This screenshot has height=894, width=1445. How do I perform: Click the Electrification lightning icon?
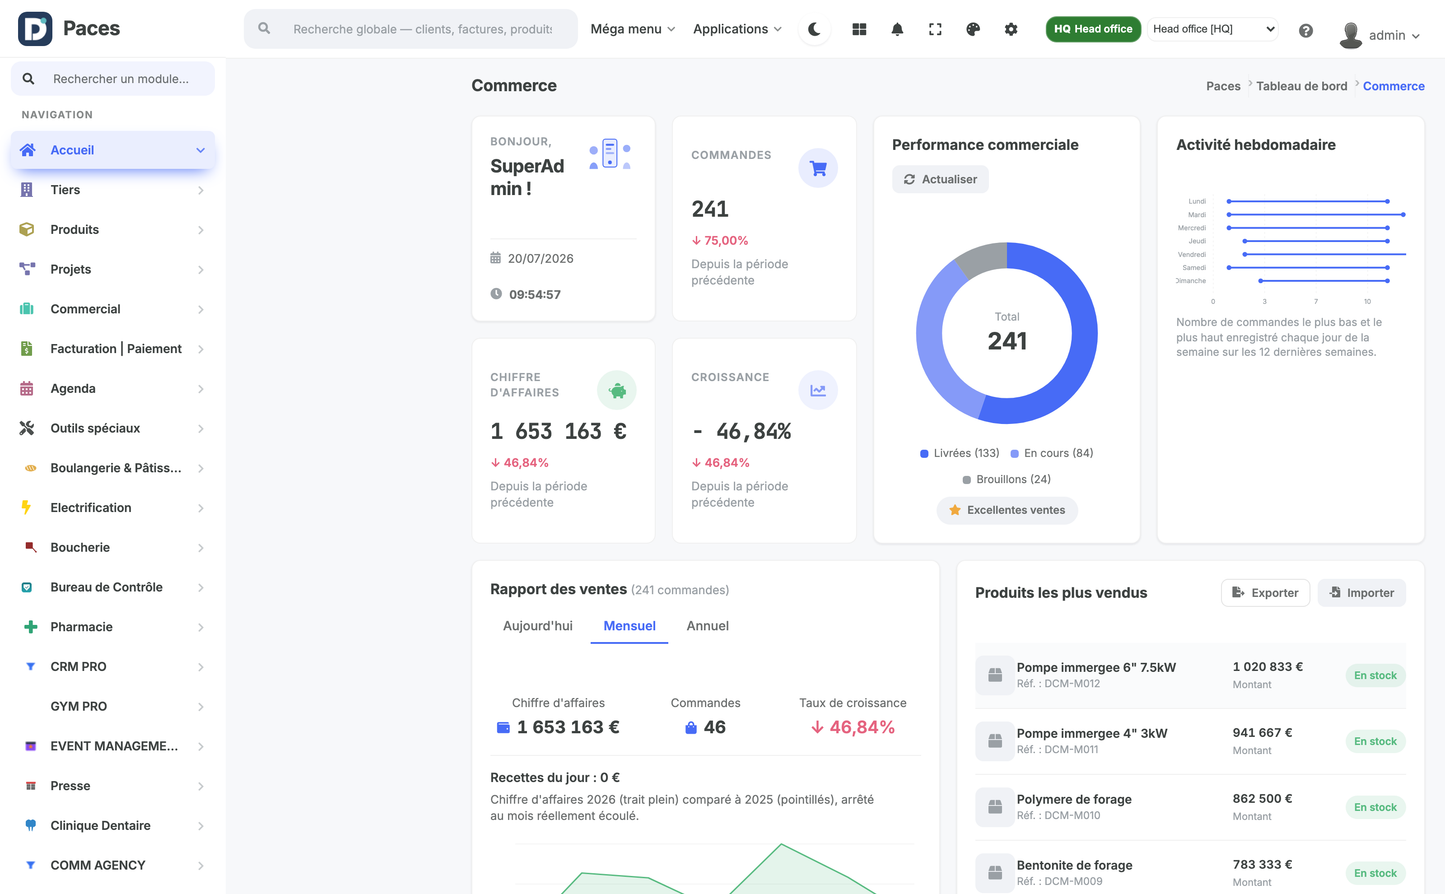(x=27, y=507)
